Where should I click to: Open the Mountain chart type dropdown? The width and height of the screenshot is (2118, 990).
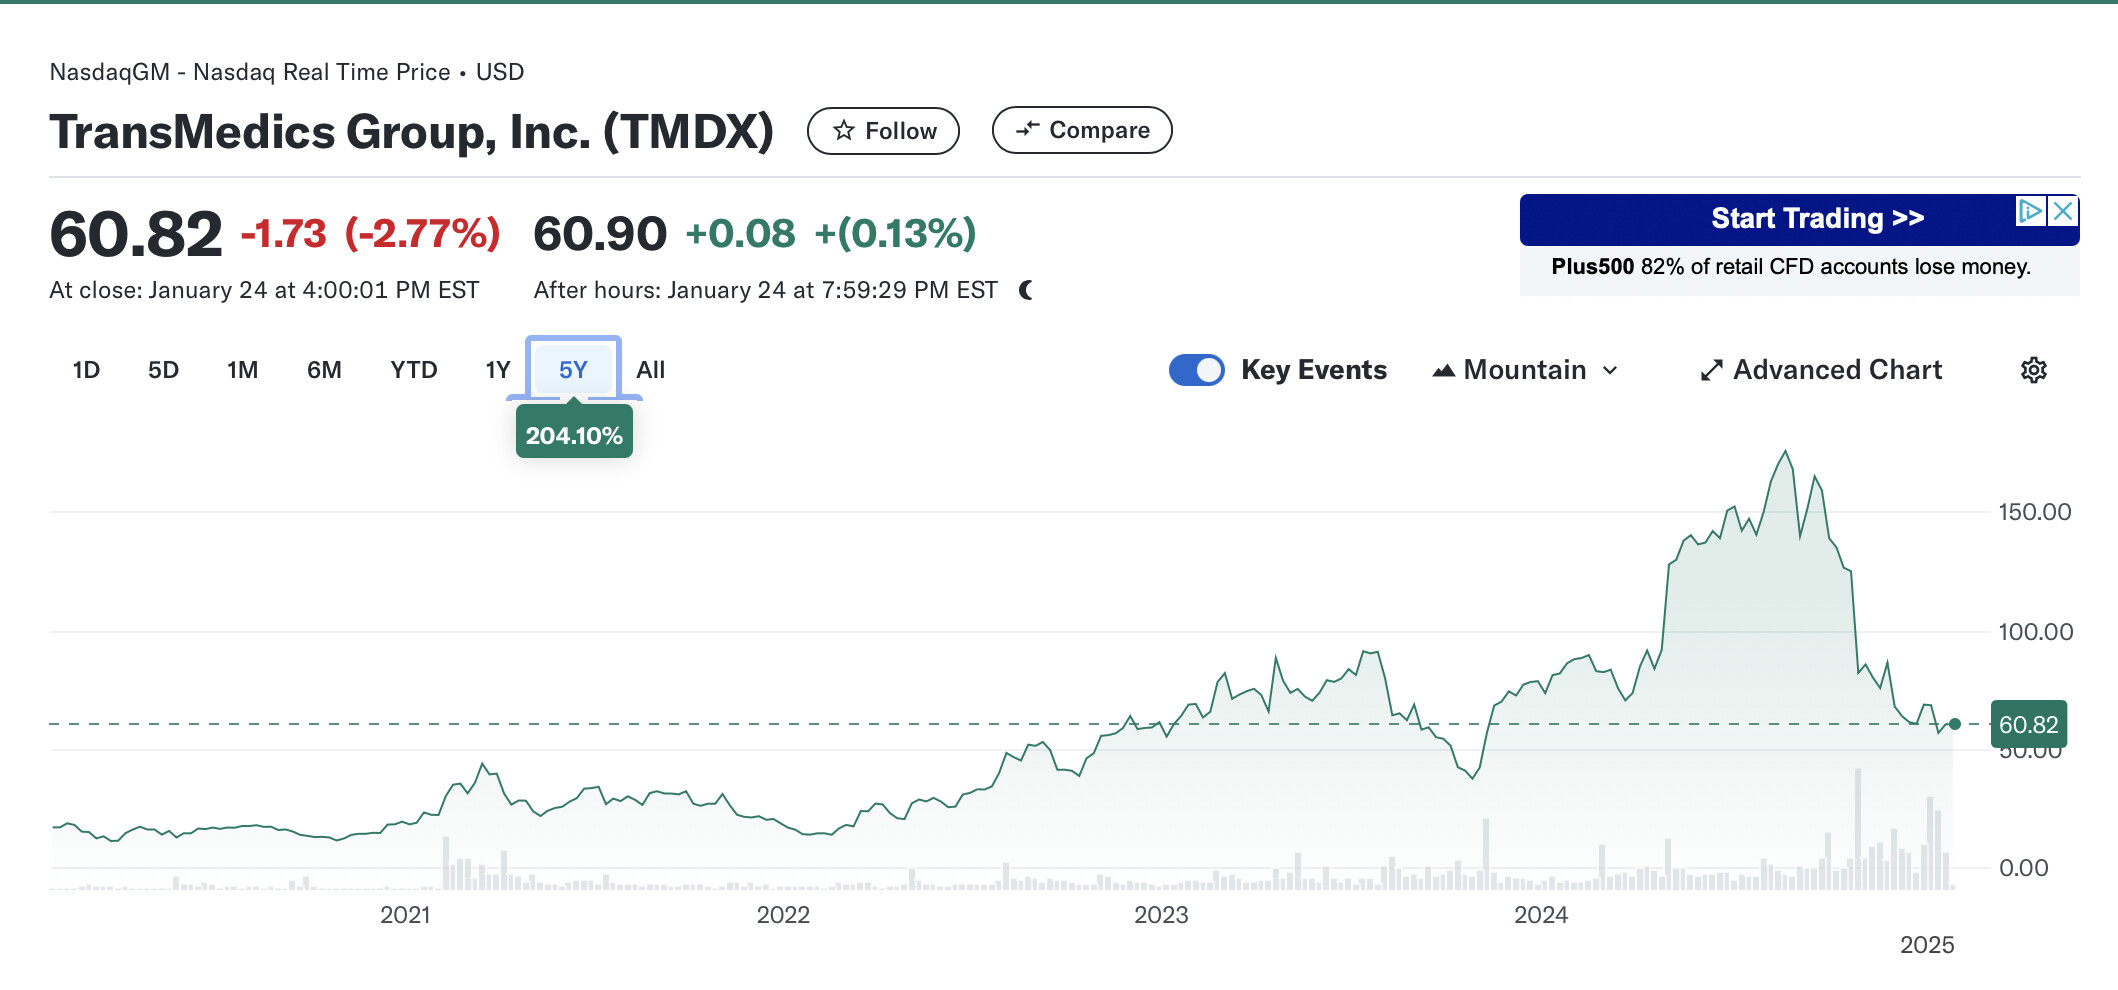click(1525, 370)
